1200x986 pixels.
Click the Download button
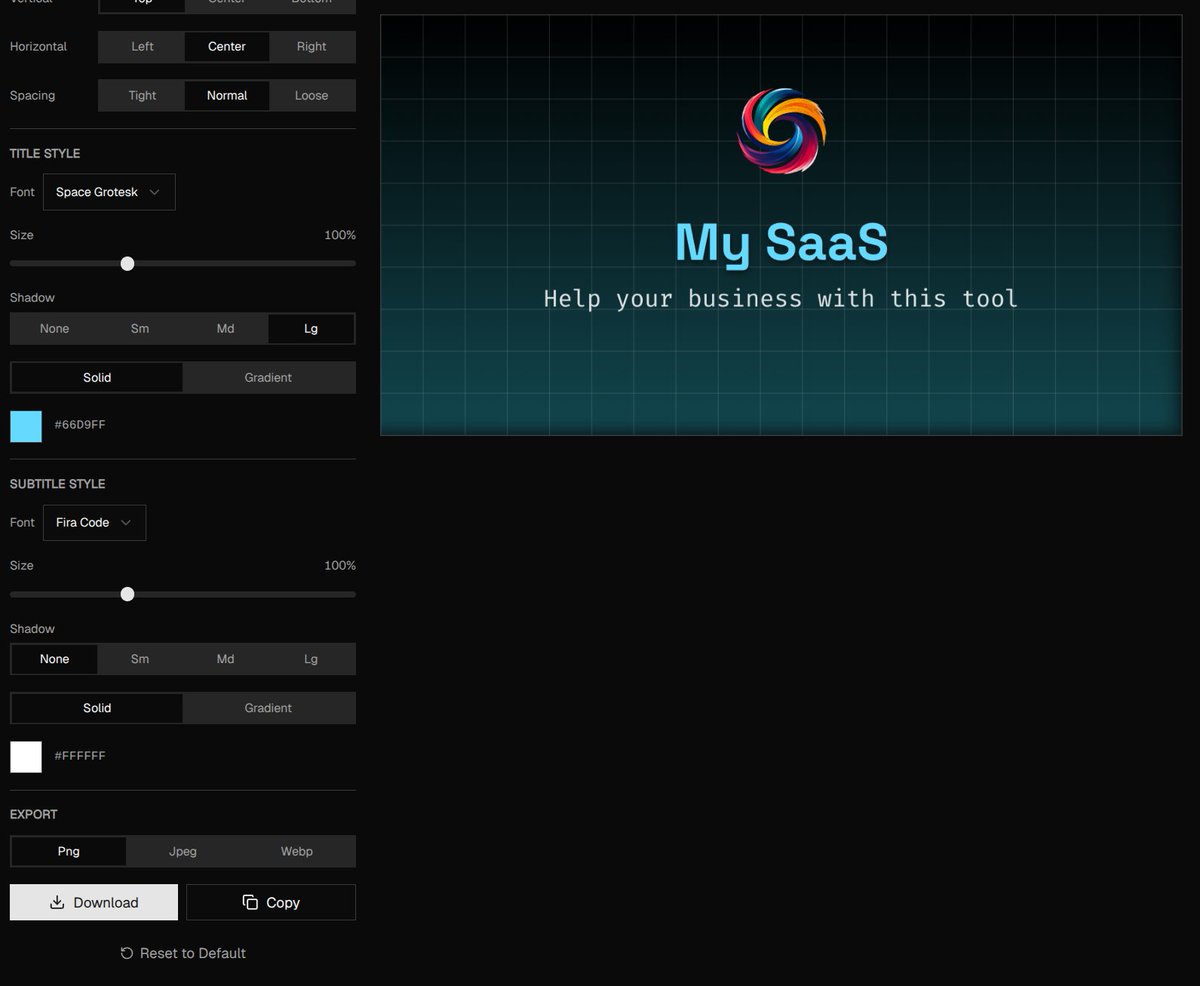click(94, 902)
